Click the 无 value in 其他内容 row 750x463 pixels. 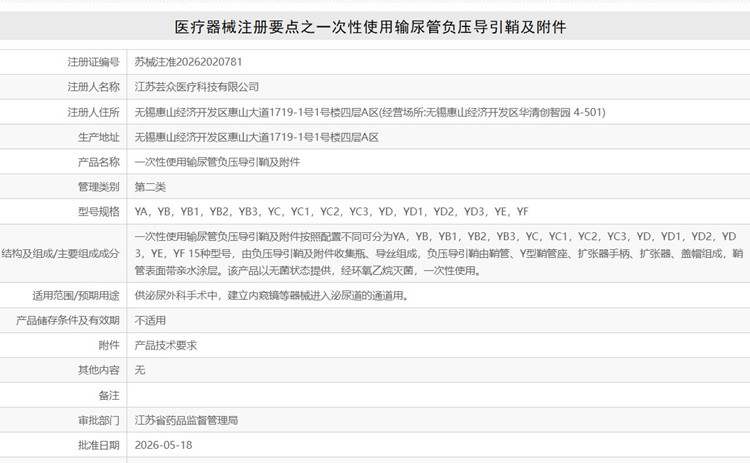[140, 370]
